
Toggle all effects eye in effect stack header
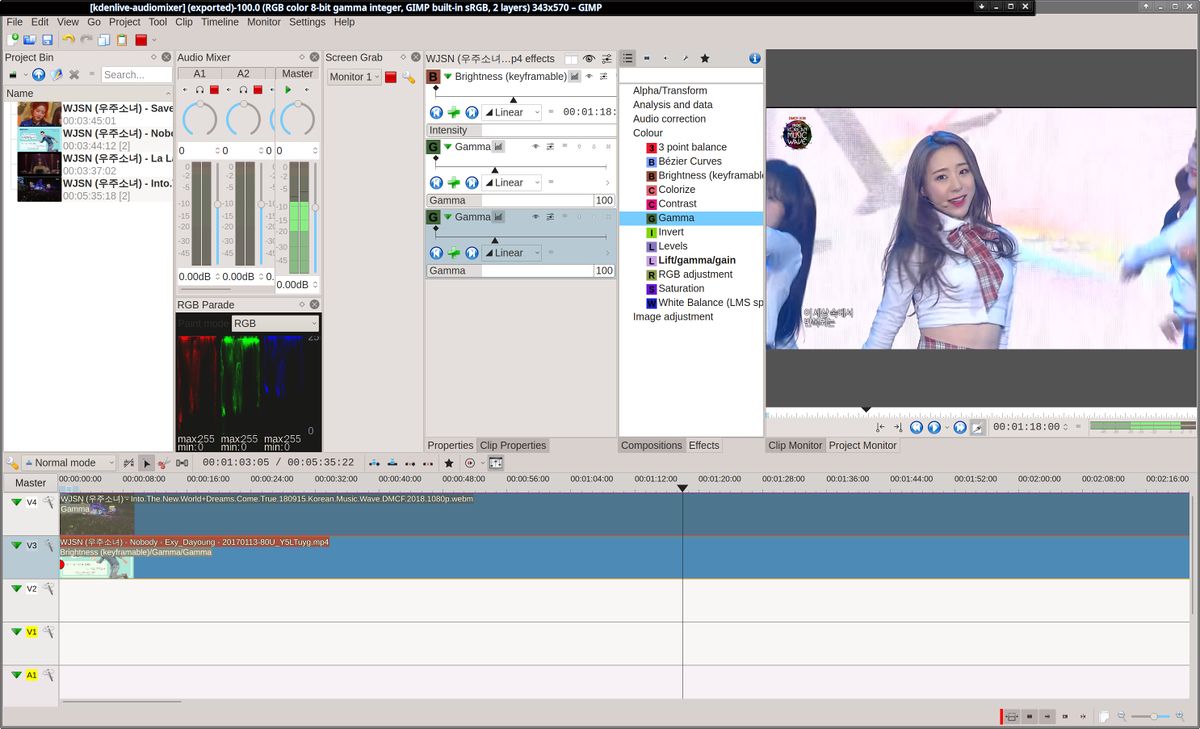coord(589,58)
